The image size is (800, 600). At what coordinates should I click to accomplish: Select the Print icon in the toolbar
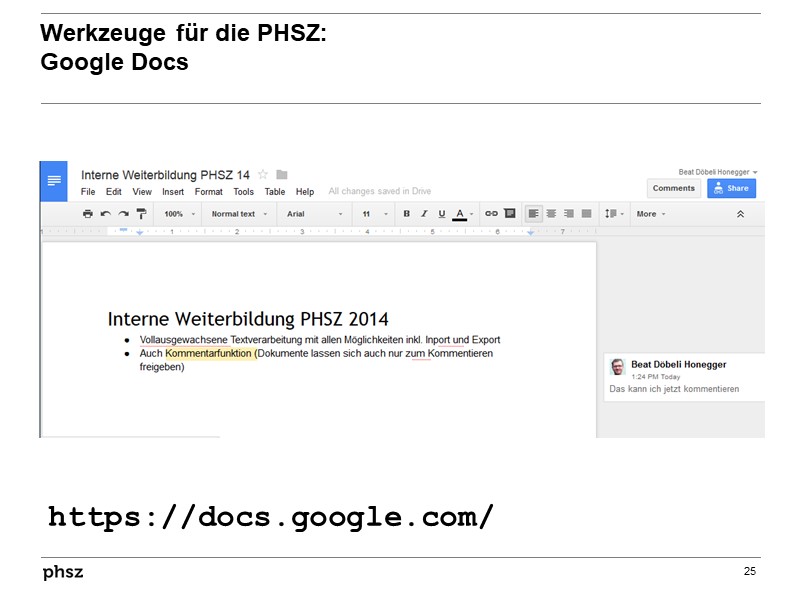point(87,213)
